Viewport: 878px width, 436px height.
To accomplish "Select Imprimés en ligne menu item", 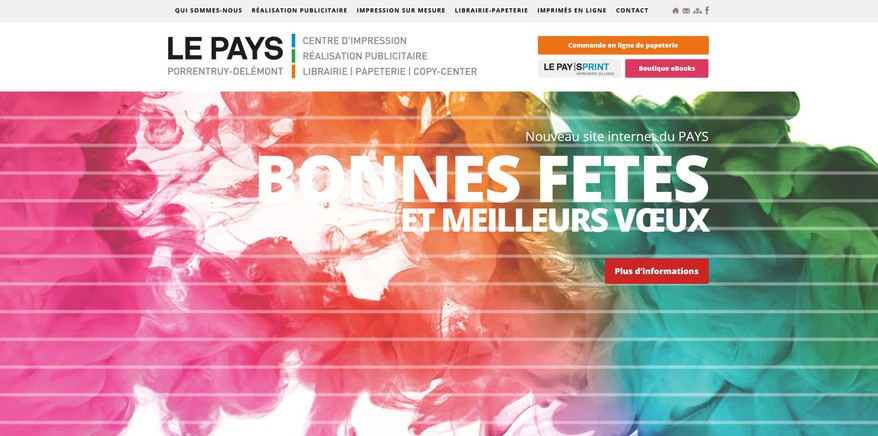I will pos(572,11).
